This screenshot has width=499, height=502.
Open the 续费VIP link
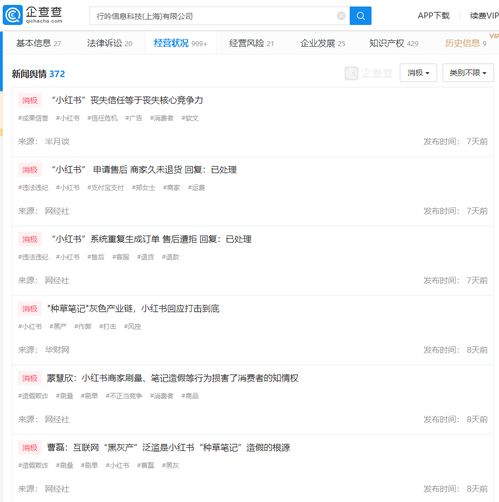[x=484, y=16]
